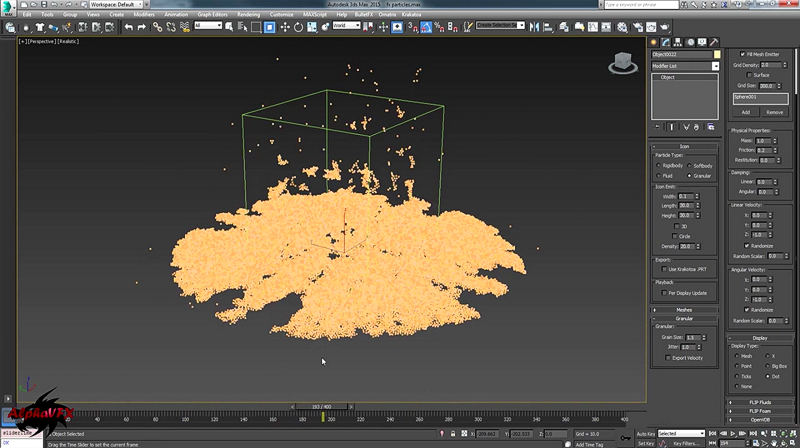This screenshot has width=800, height=448.
Task: Expand the FLIP Fluids rollout
Action: coord(762,402)
